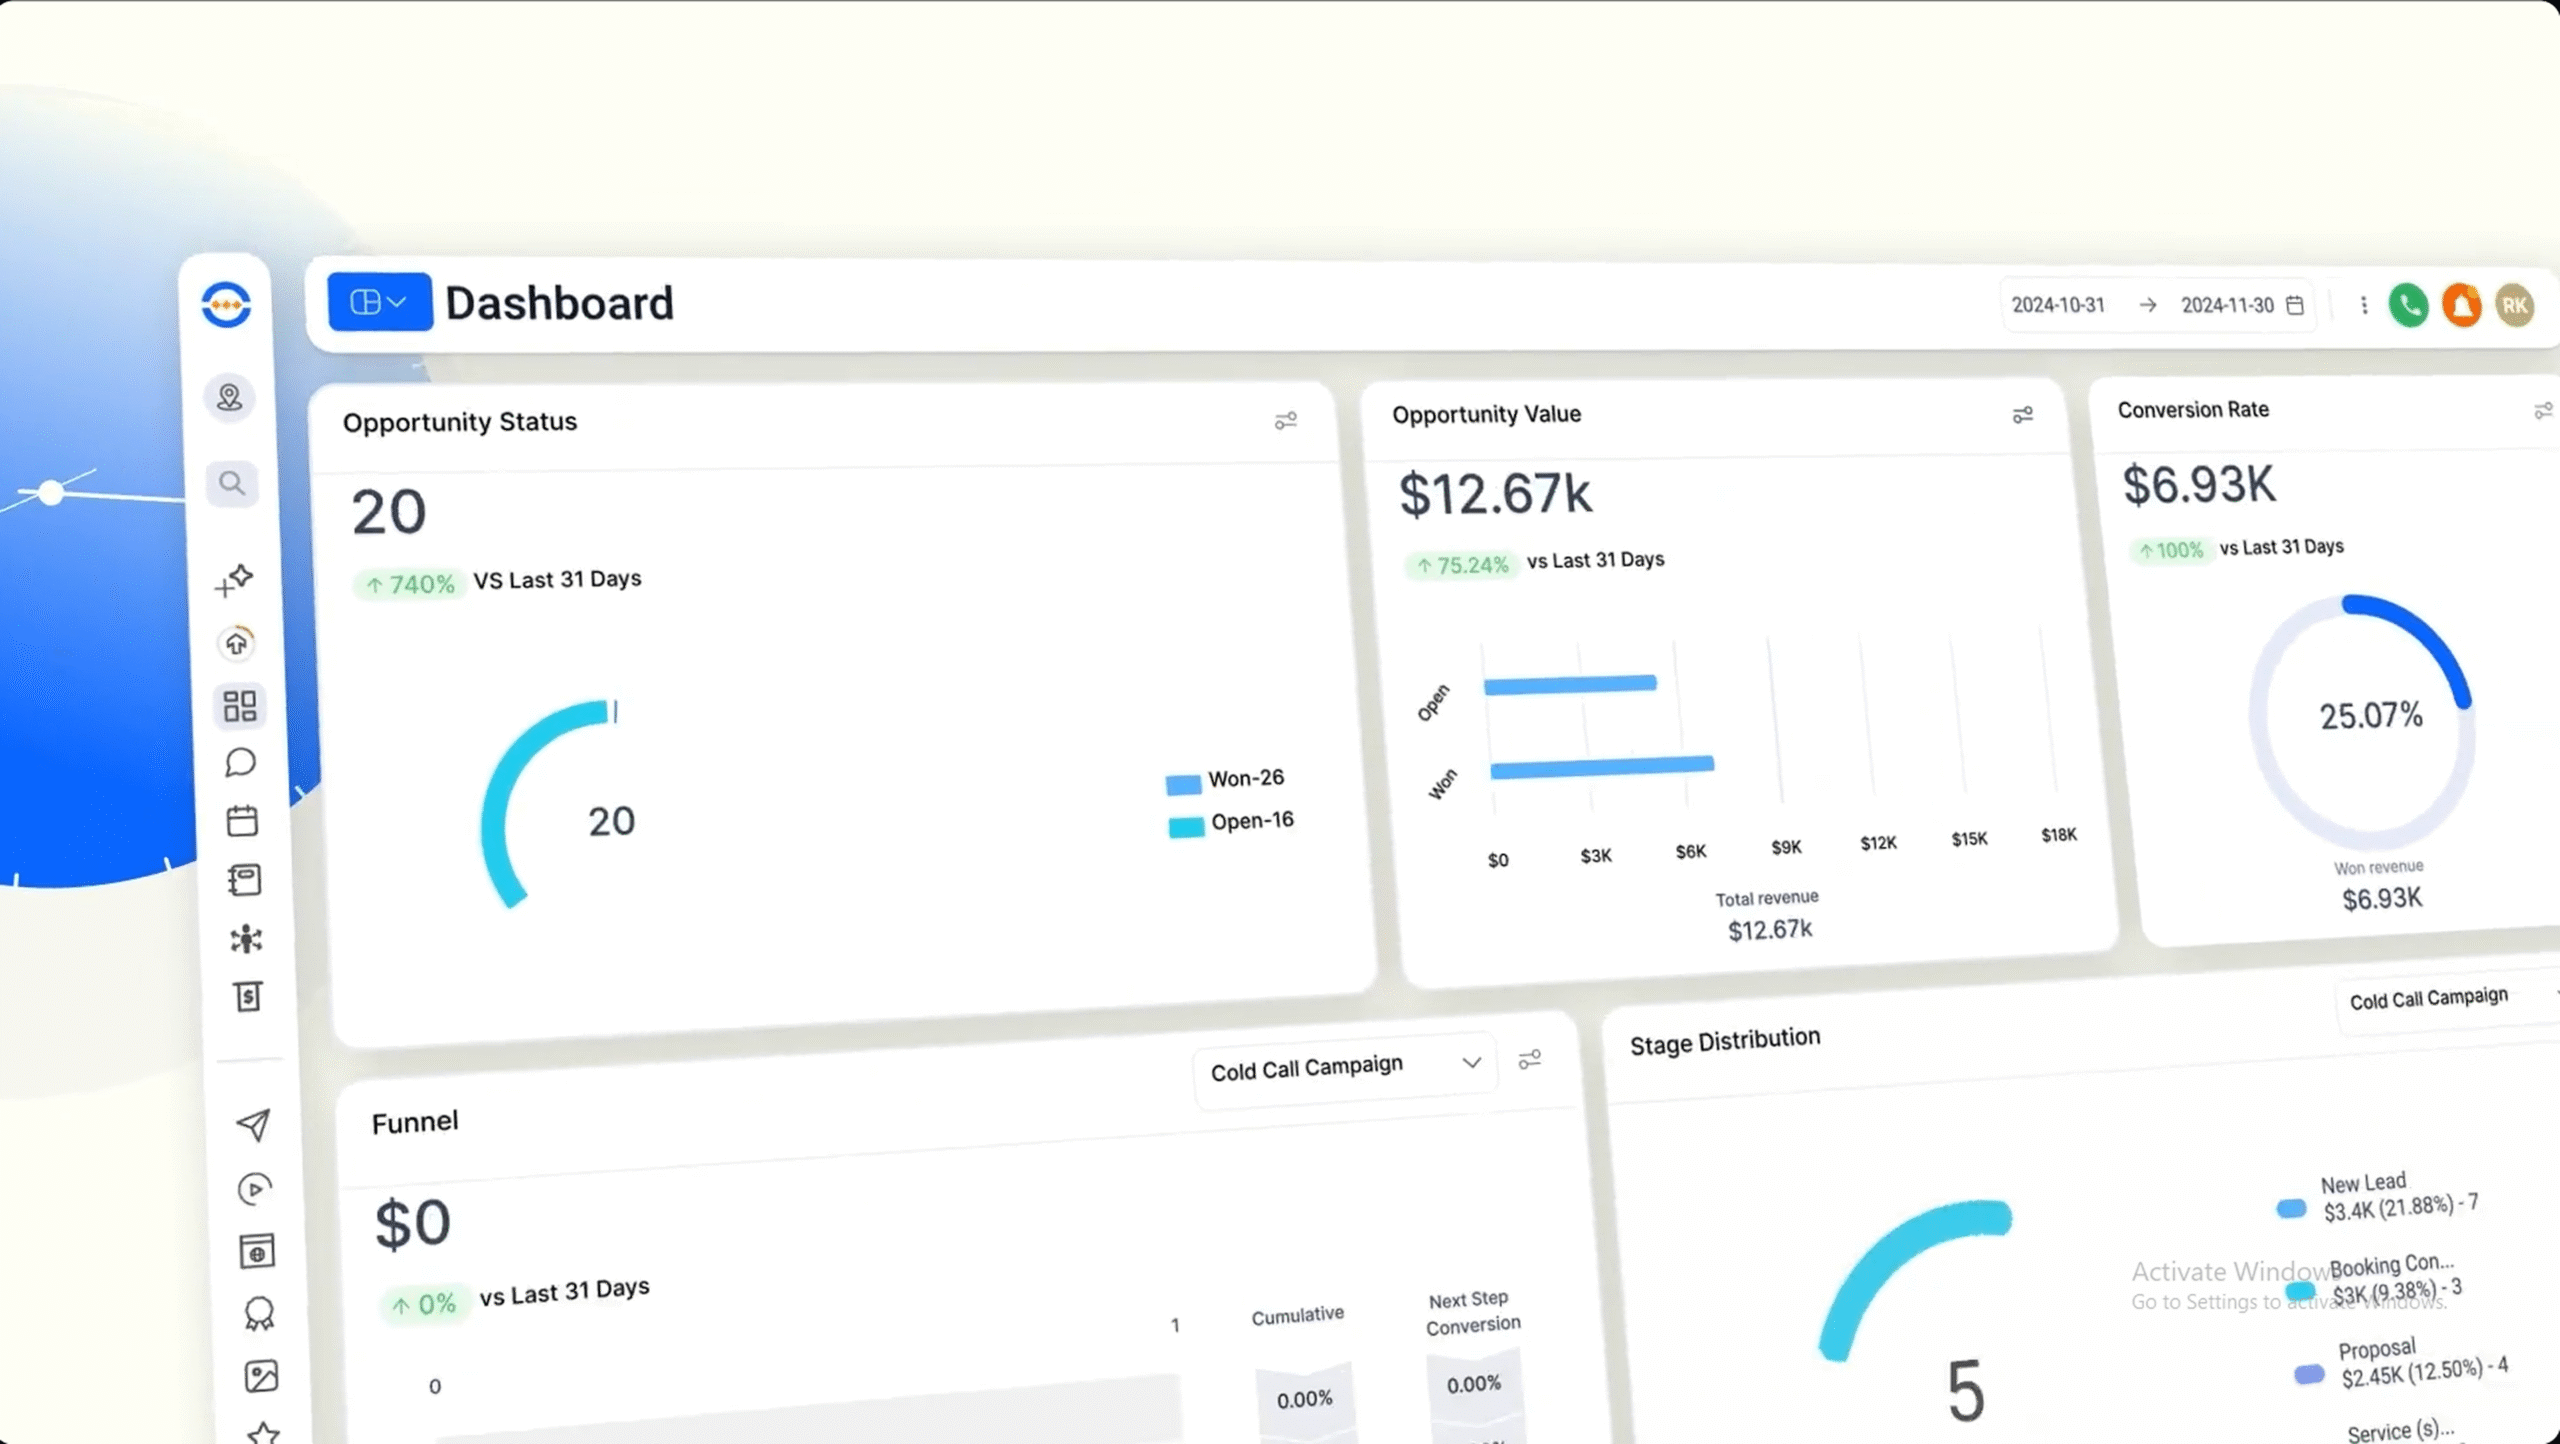This screenshot has width=2560, height=1444.
Task: Open the Opportunity Status filter settings
Action: tap(1286, 421)
